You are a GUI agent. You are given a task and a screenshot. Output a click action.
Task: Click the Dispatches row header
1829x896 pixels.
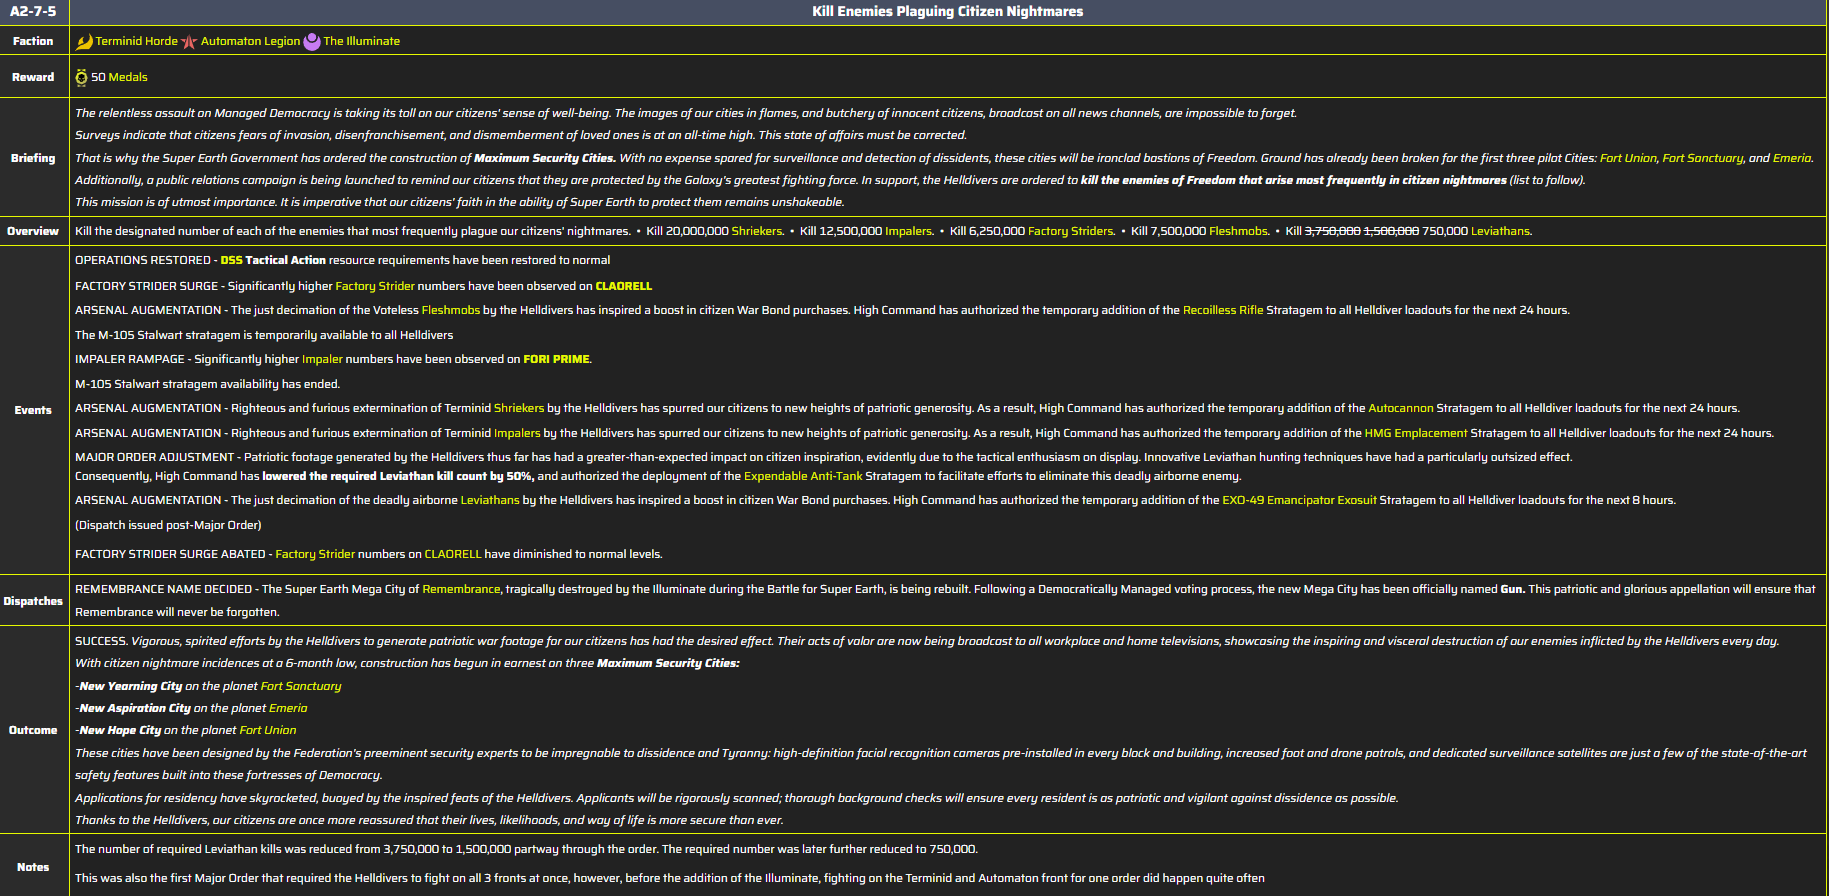coord(34,601)
